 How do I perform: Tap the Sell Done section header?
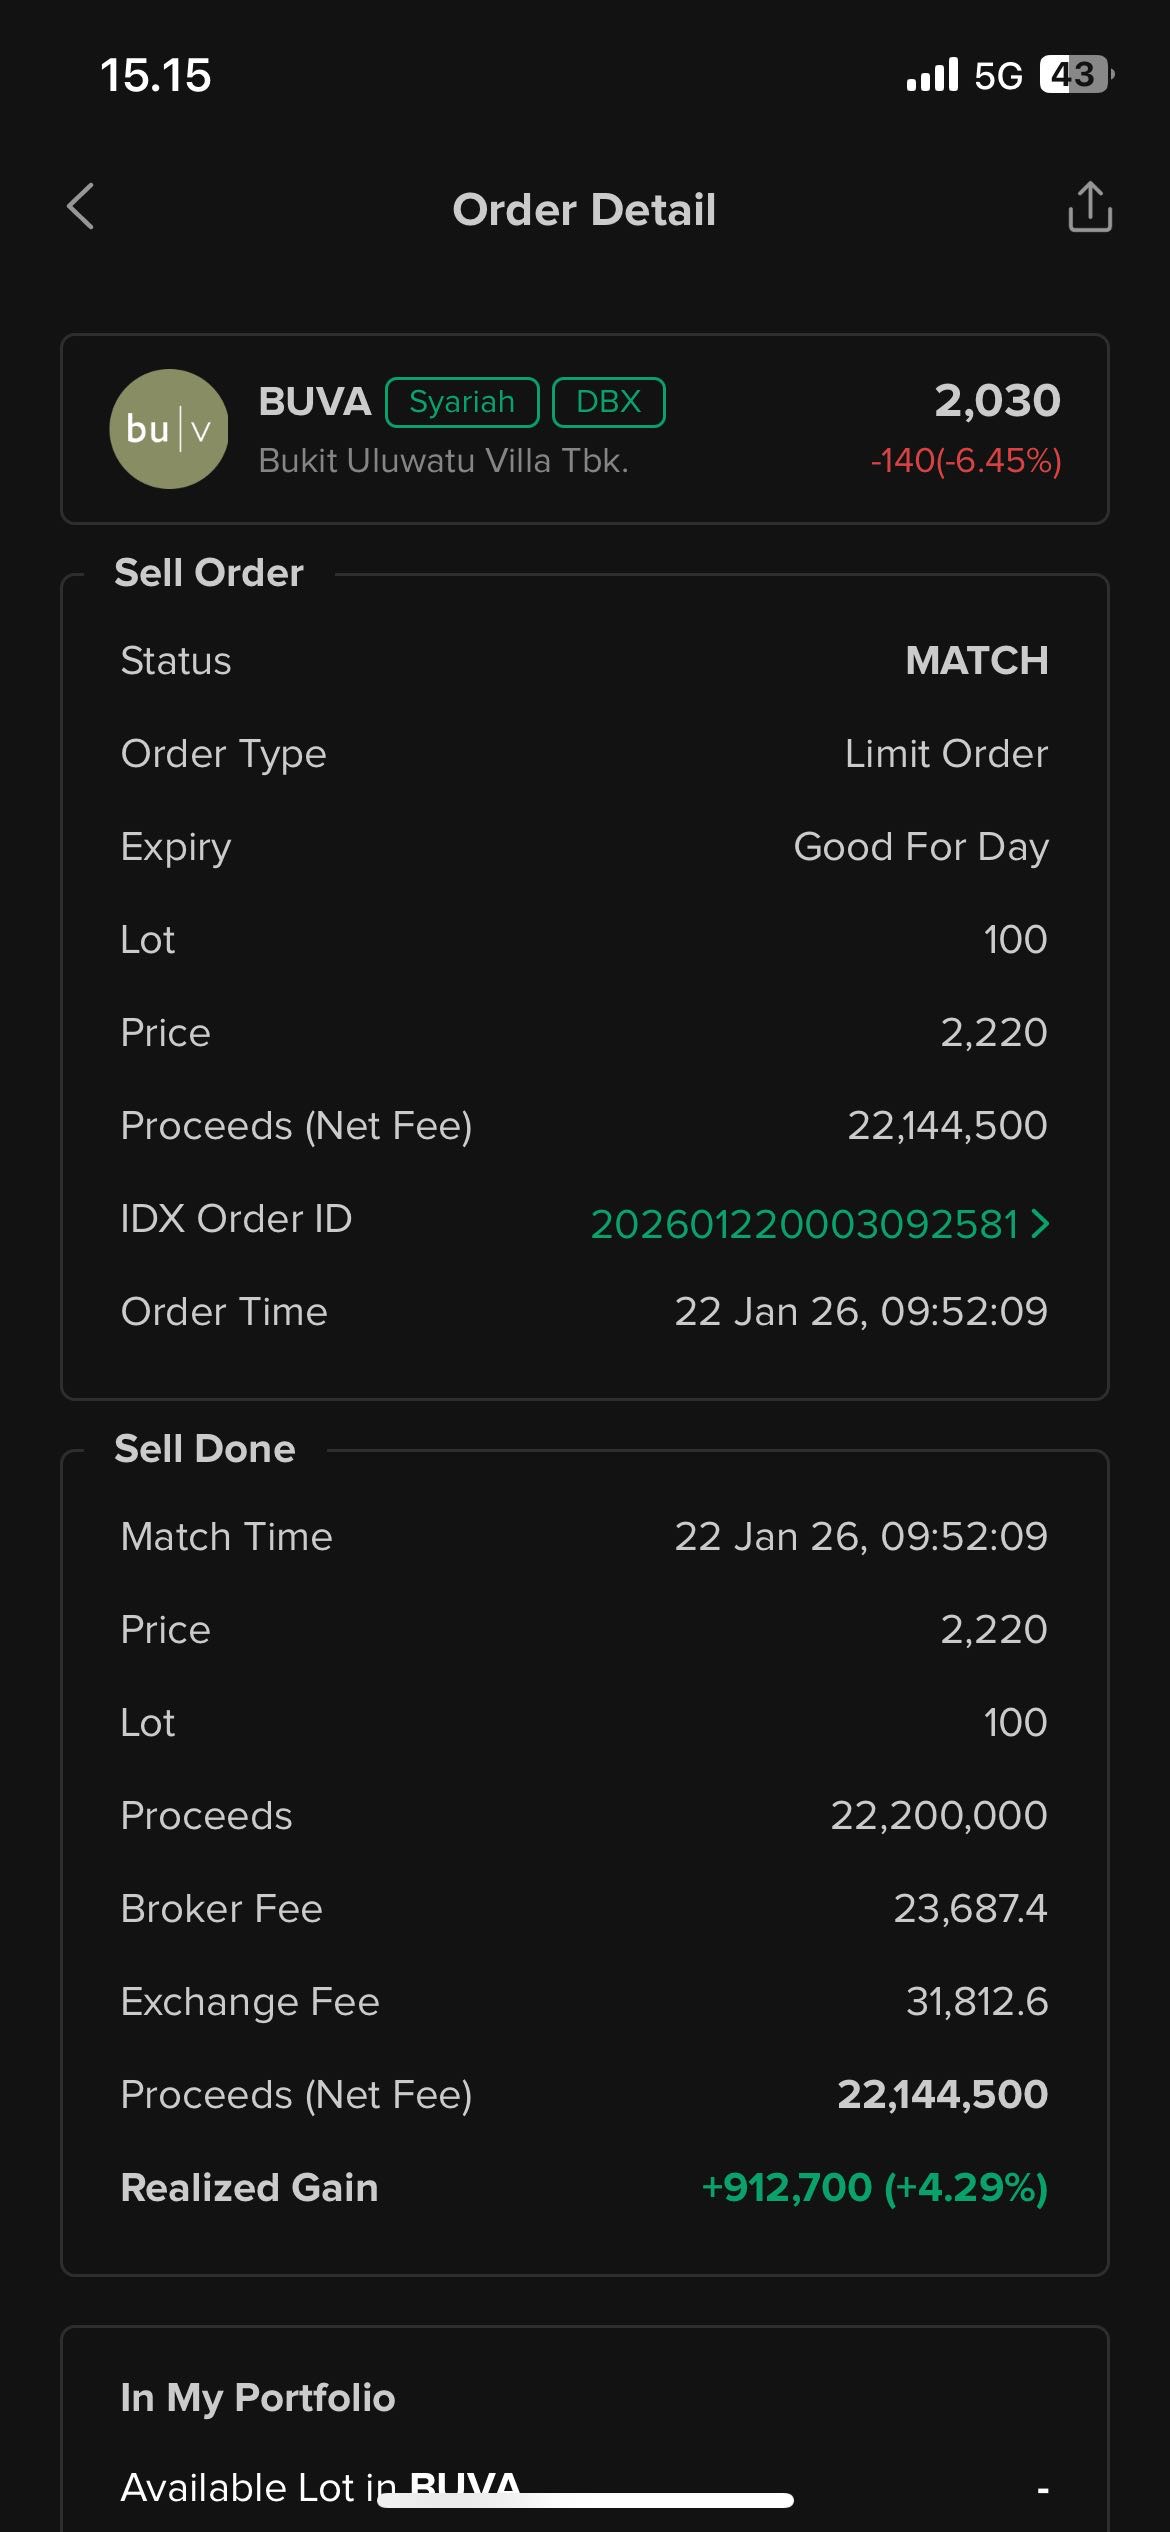(205, 1449)
